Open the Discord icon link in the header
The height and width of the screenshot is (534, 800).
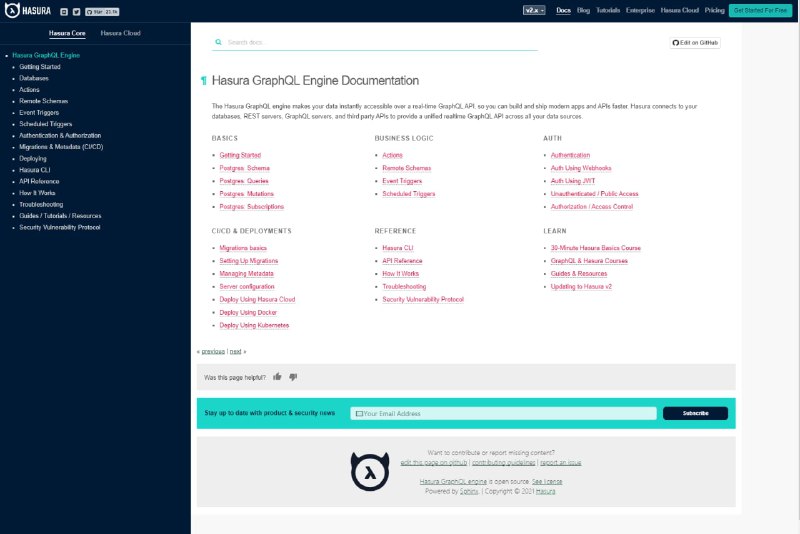pyautogui.click(x=64, y=12)
